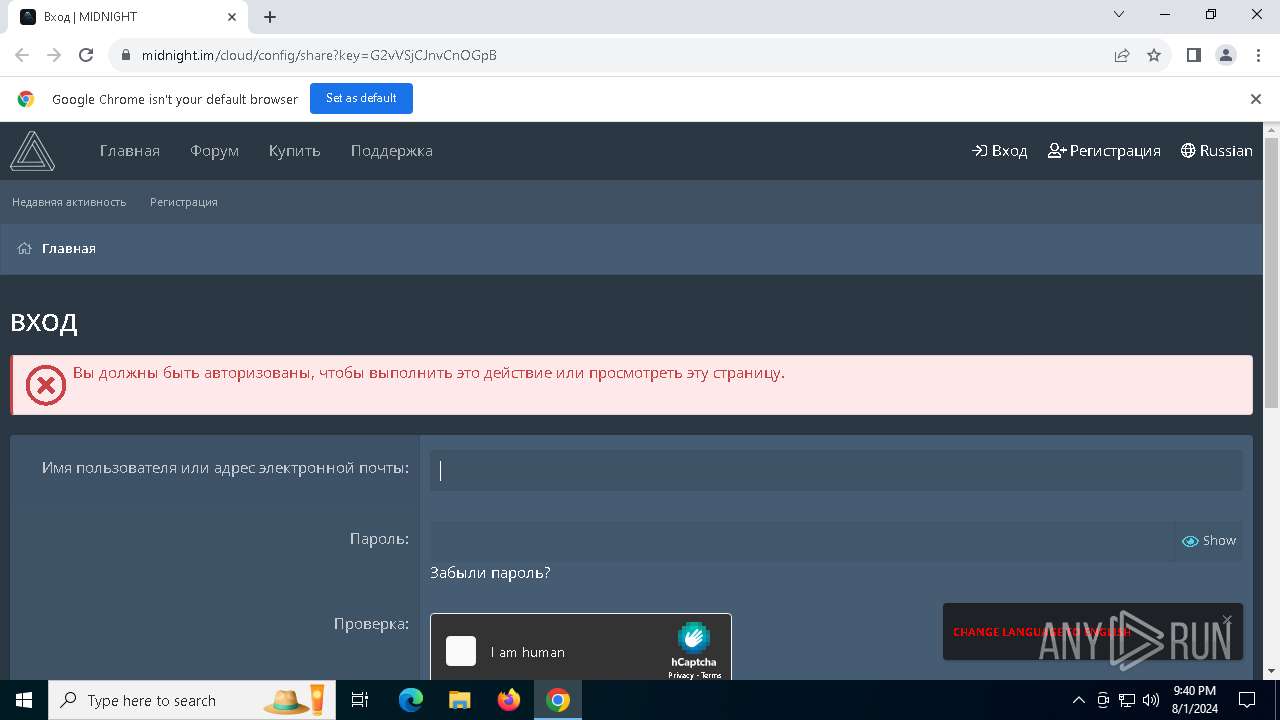Click the red error X icon
Screen dimensions: 1280x720
point(45,385)
